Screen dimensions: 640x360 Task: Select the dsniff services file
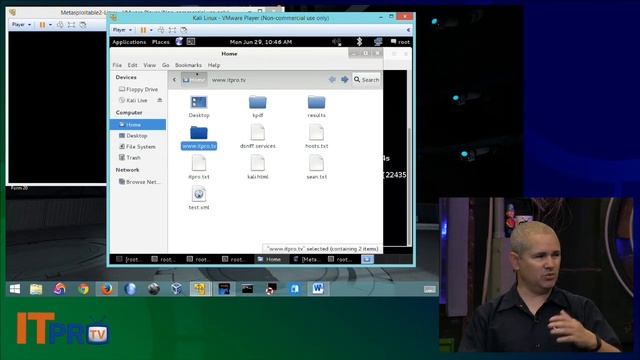(258, 137)
